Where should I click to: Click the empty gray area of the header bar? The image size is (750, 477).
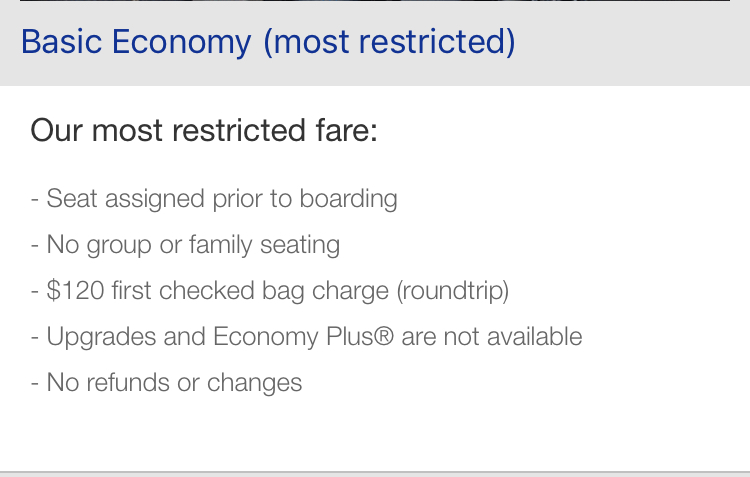click(x=631, y=43)
